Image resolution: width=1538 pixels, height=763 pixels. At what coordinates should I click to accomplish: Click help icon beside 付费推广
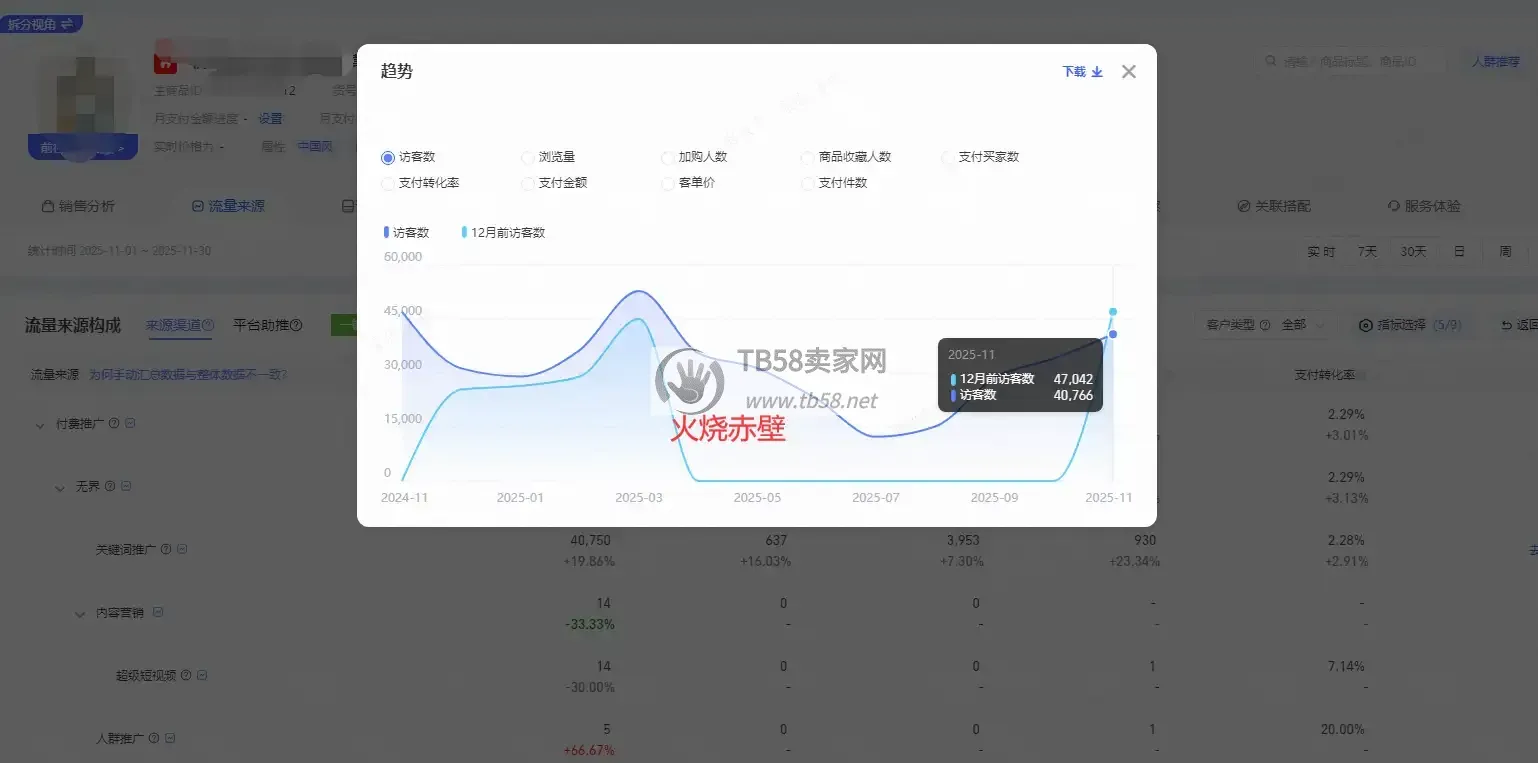point(114,424)
